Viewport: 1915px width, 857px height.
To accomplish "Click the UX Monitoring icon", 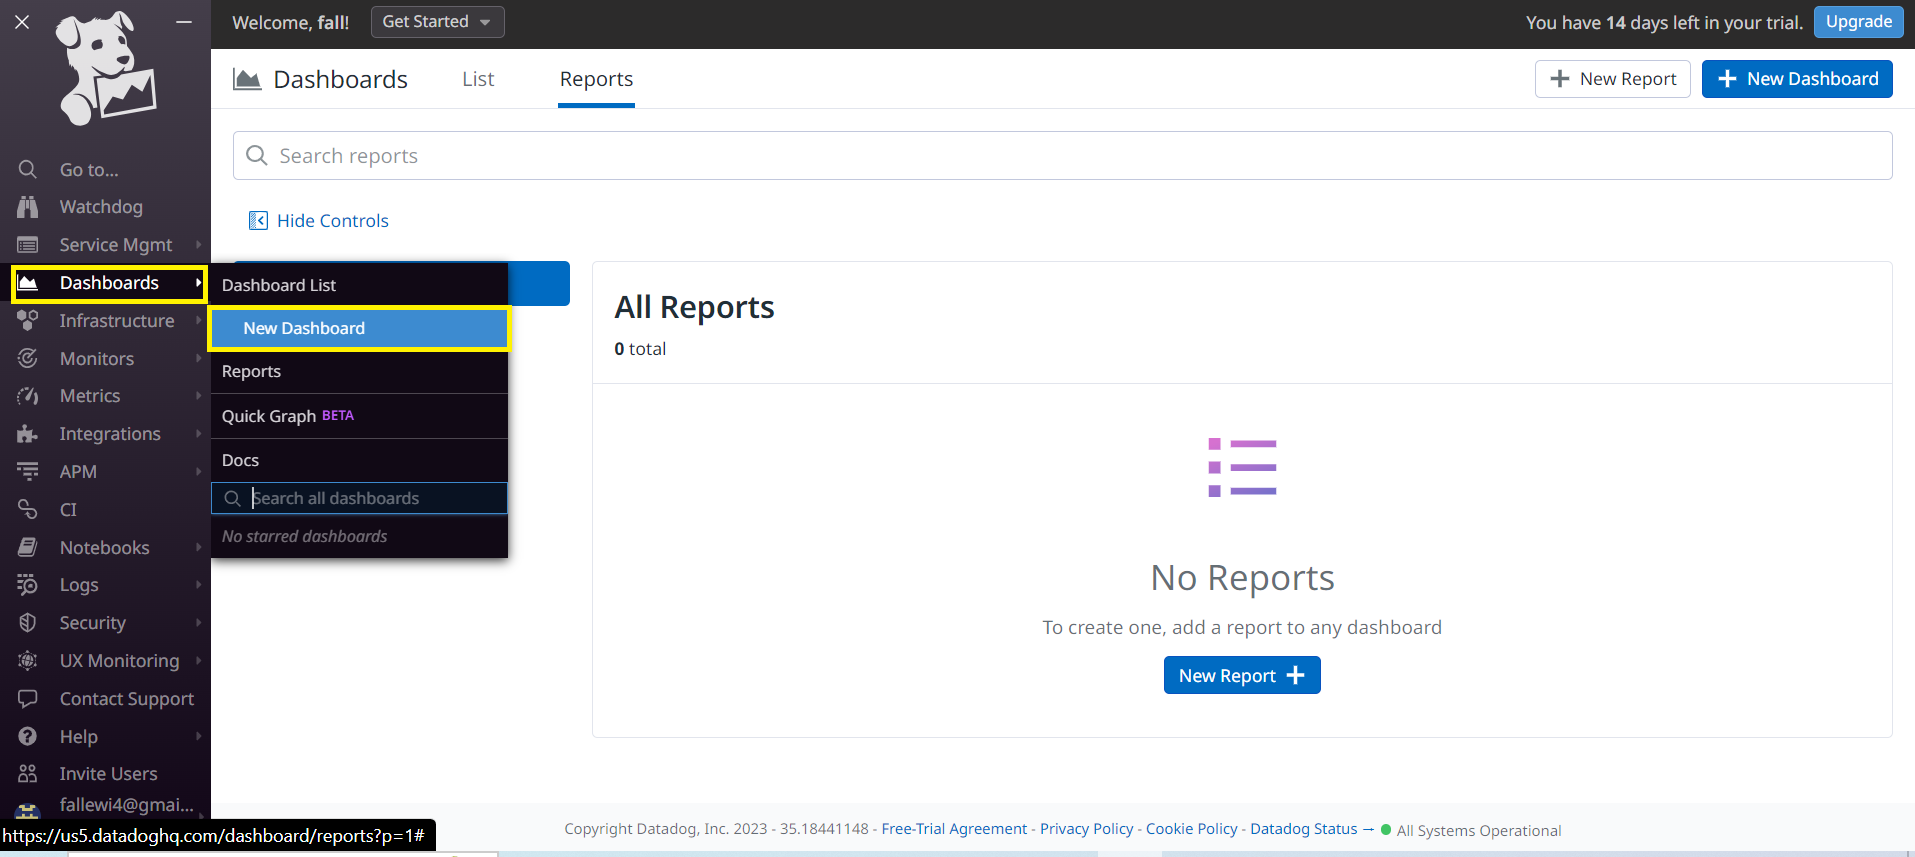I will coord(28,660).
